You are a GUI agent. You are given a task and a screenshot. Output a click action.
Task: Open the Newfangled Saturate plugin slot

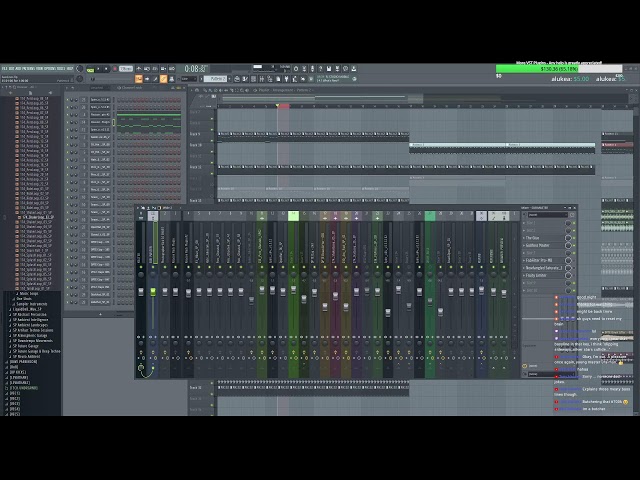tap(544, 268)
